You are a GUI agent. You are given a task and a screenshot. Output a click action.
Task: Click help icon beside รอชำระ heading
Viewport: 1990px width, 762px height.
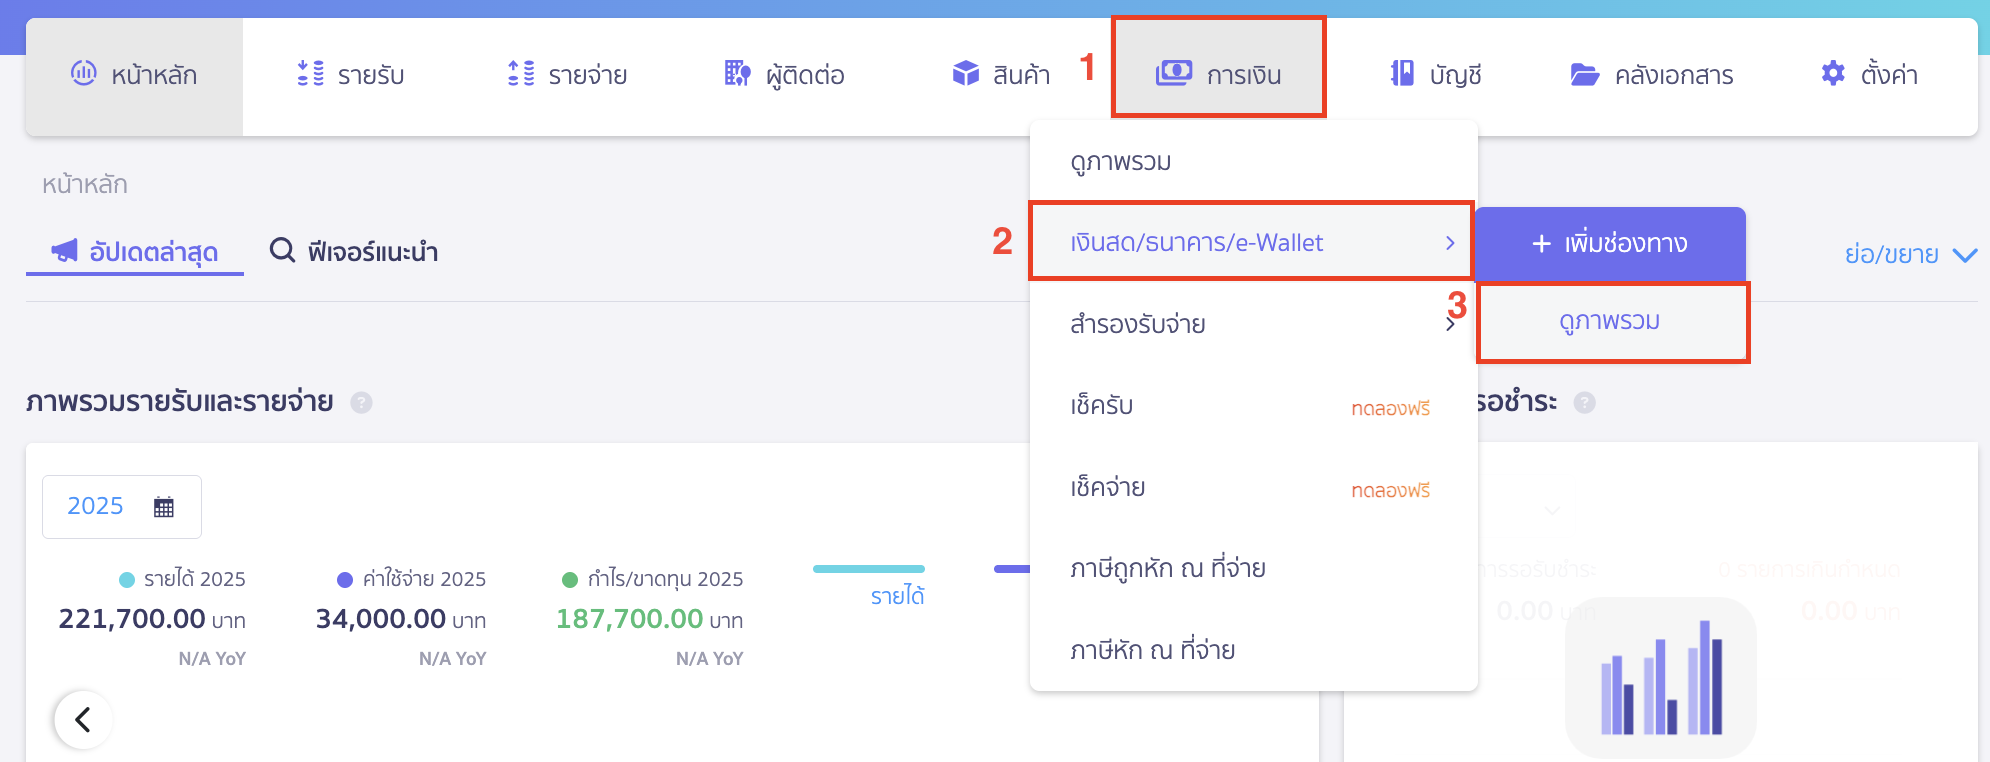coord(1584,402)
